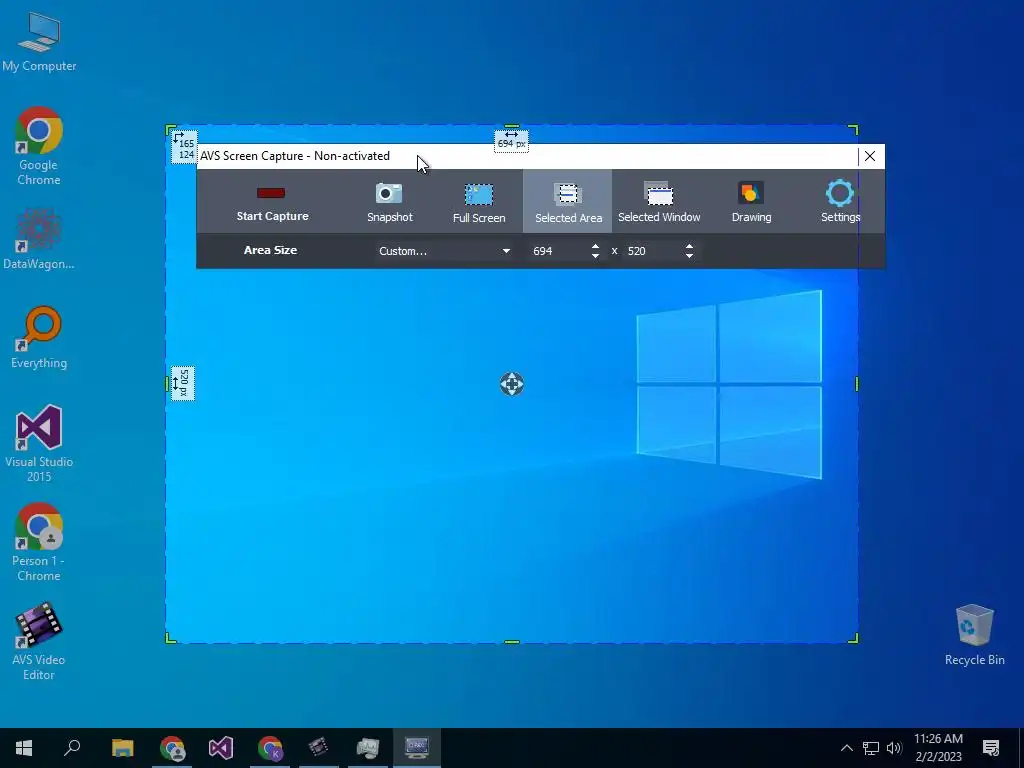Image resolution: width=1024 pixels, height=768 pixels.
Task: Increase area height with up arrow
Action: (689, 246)
